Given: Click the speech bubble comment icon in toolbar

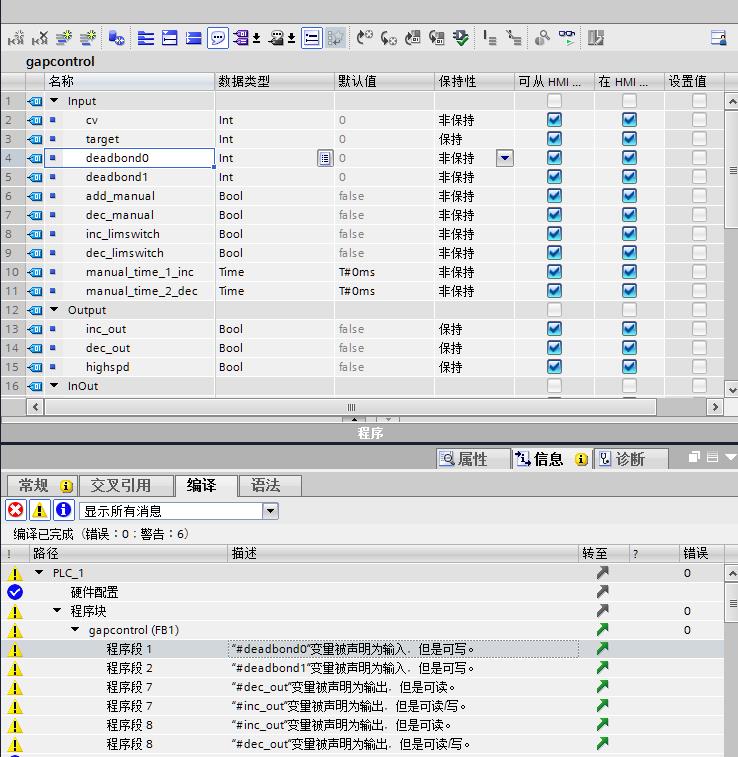Looking at the screenshot, I should (217, 38).
